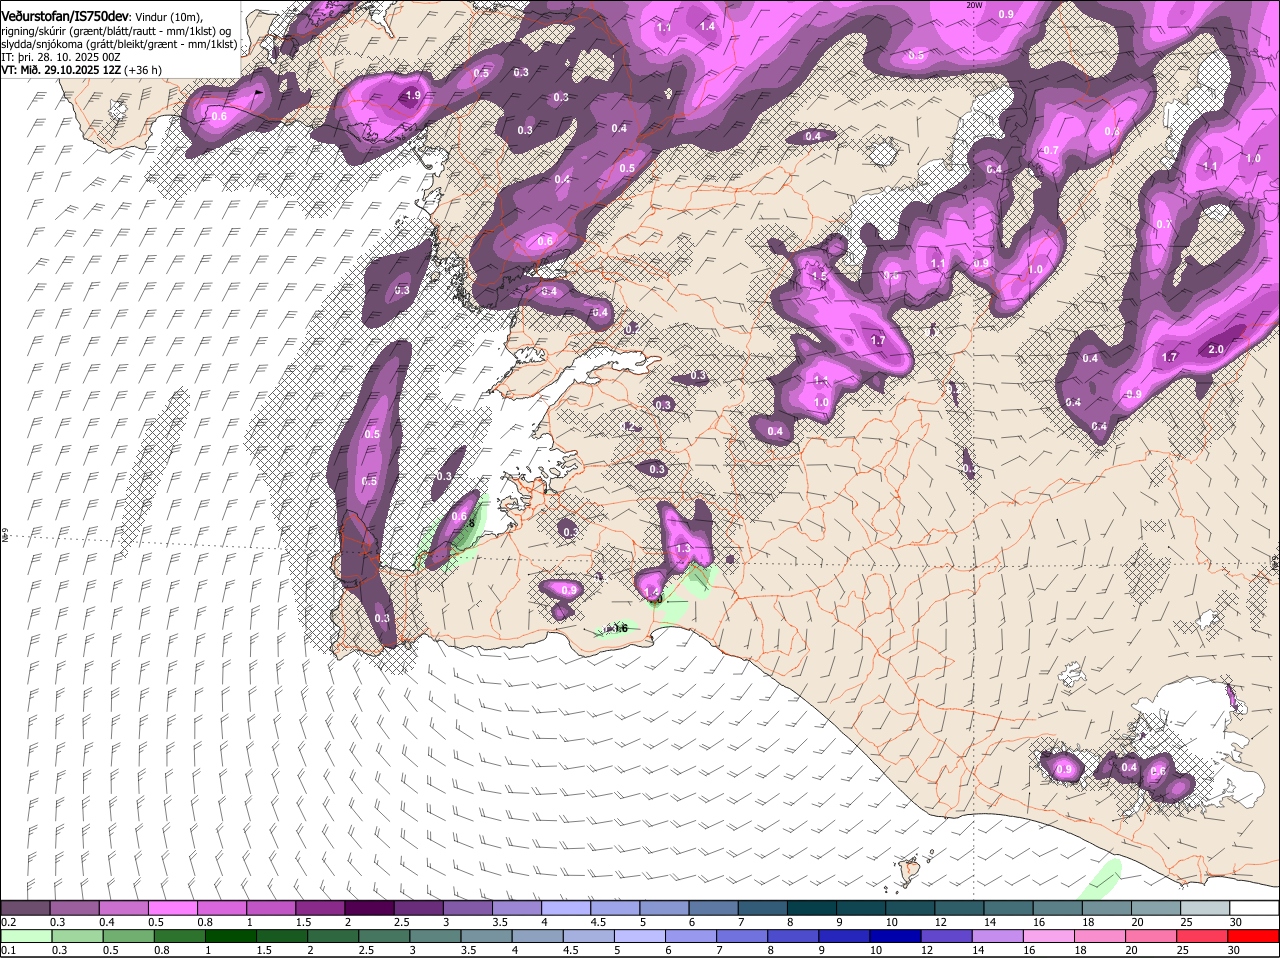Click the upper legend swatch starting at 10

[910, 907]
